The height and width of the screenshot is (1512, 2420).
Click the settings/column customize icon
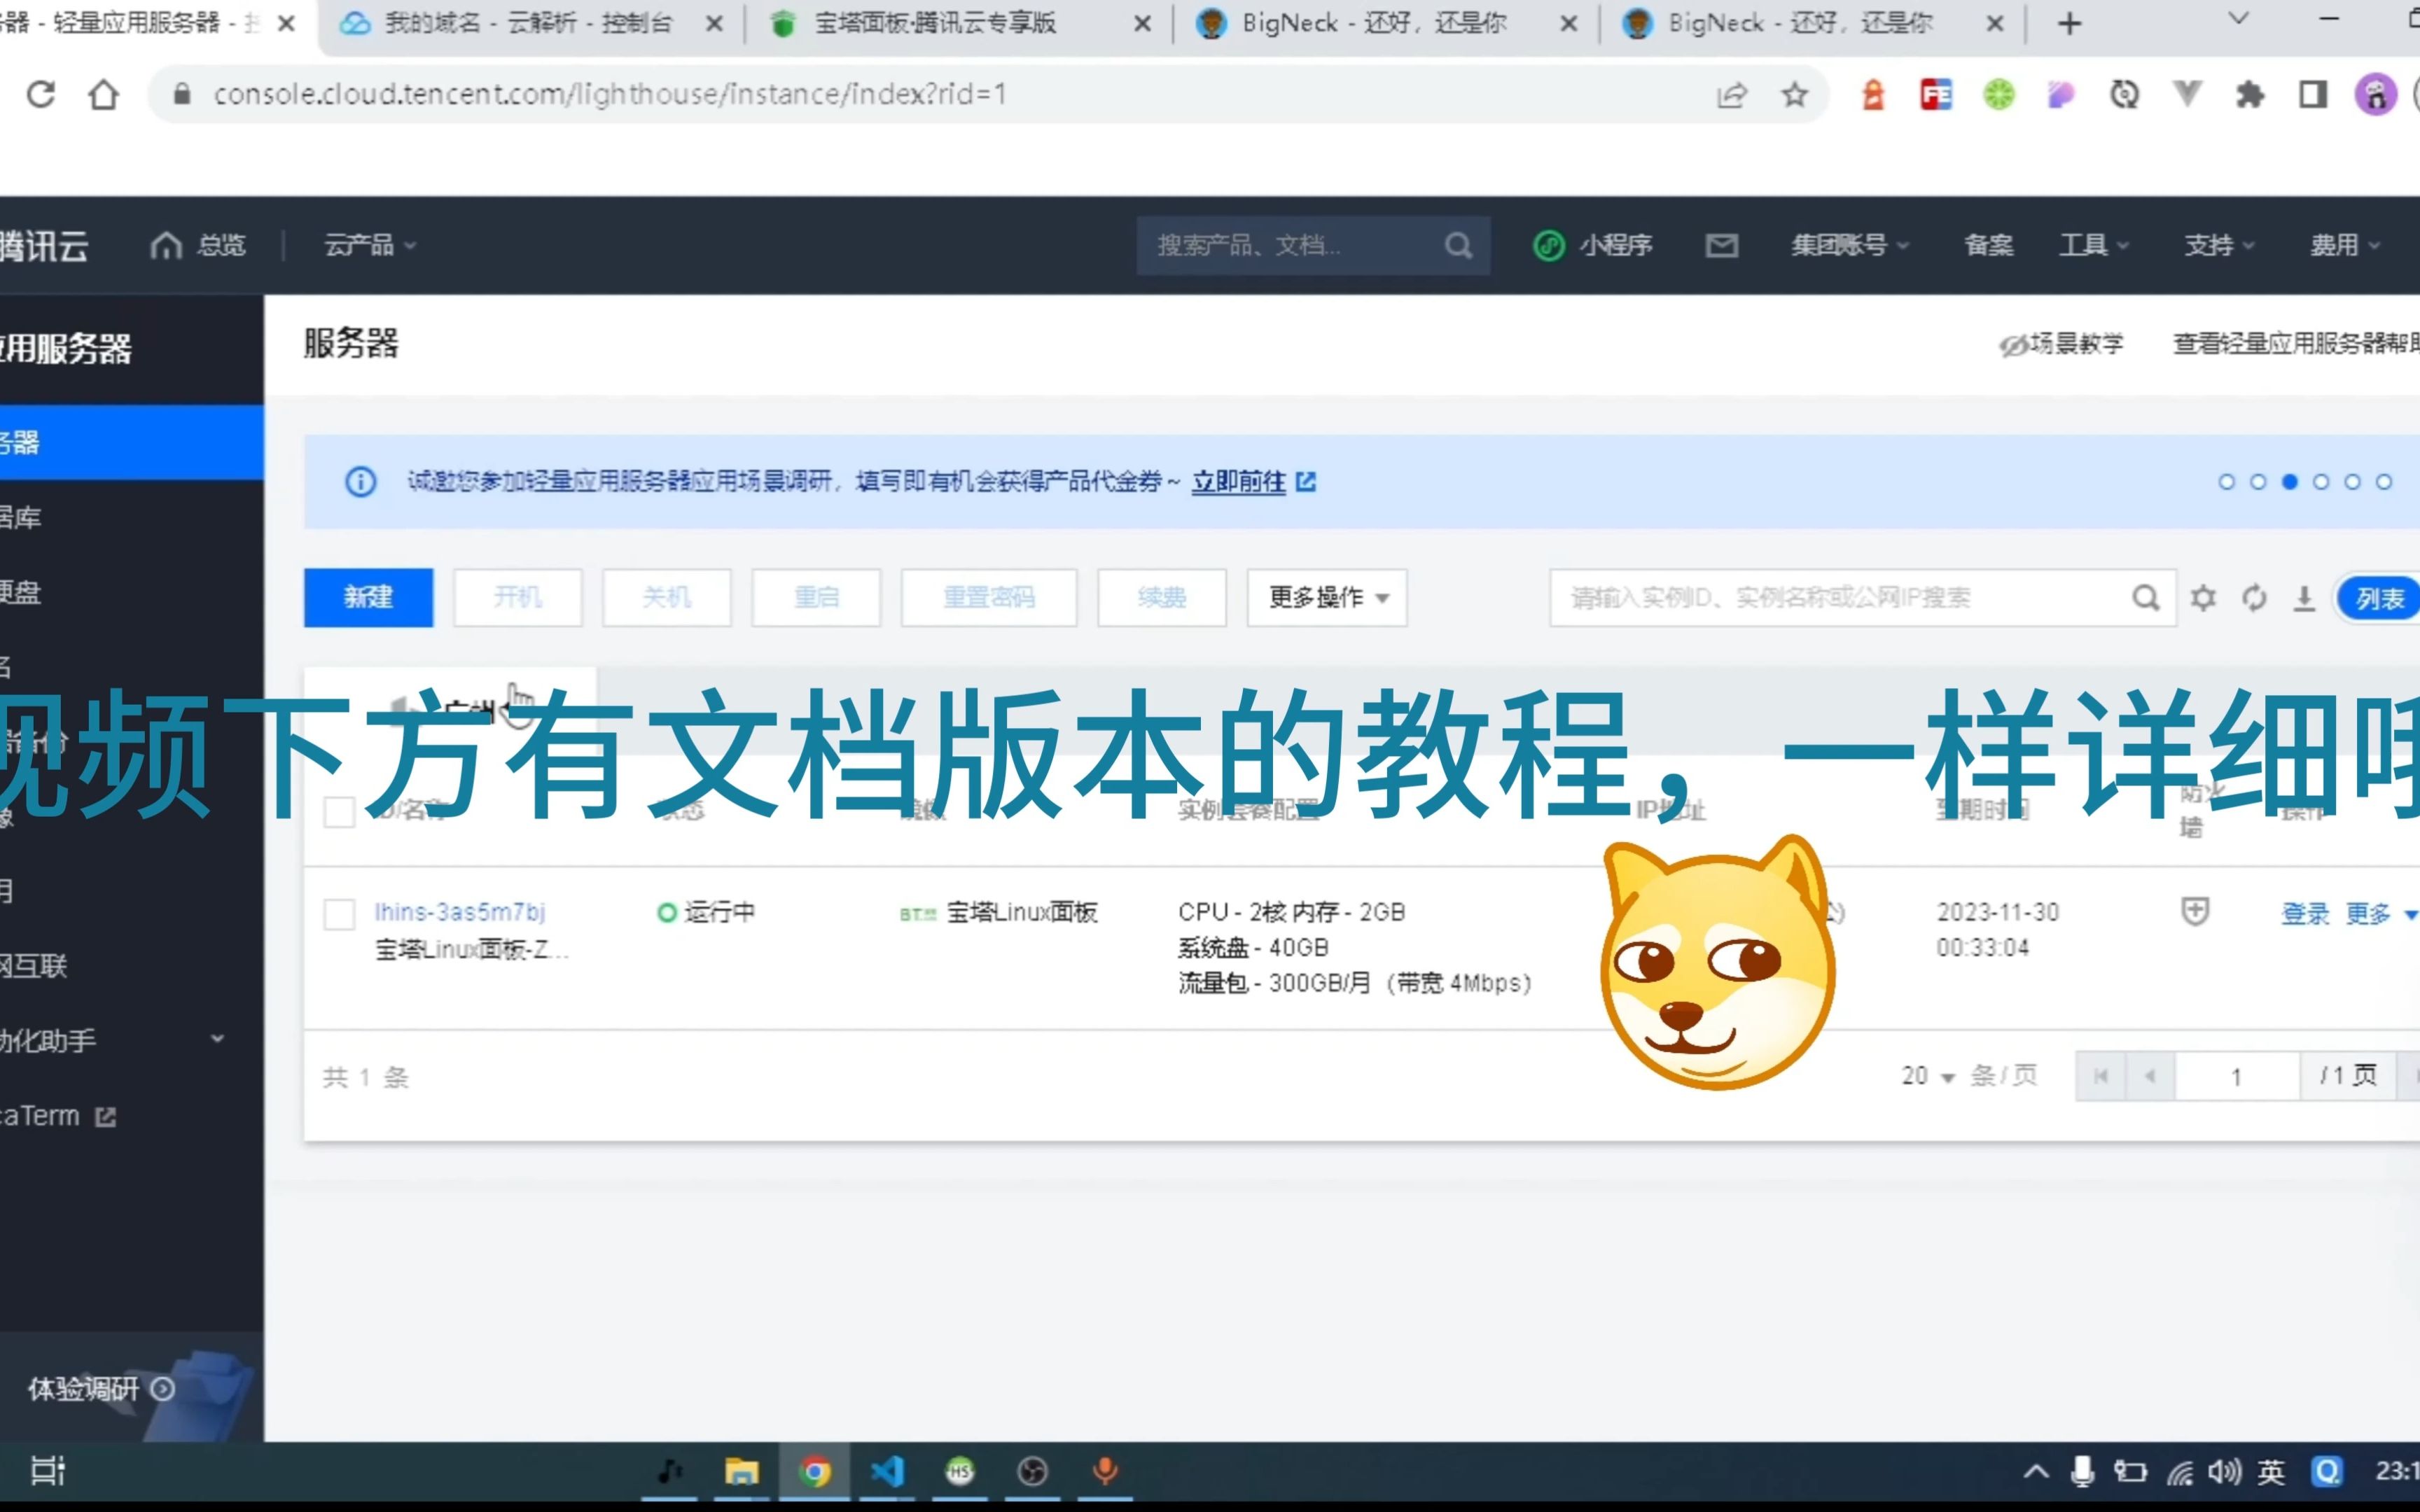coord(2202,598)
